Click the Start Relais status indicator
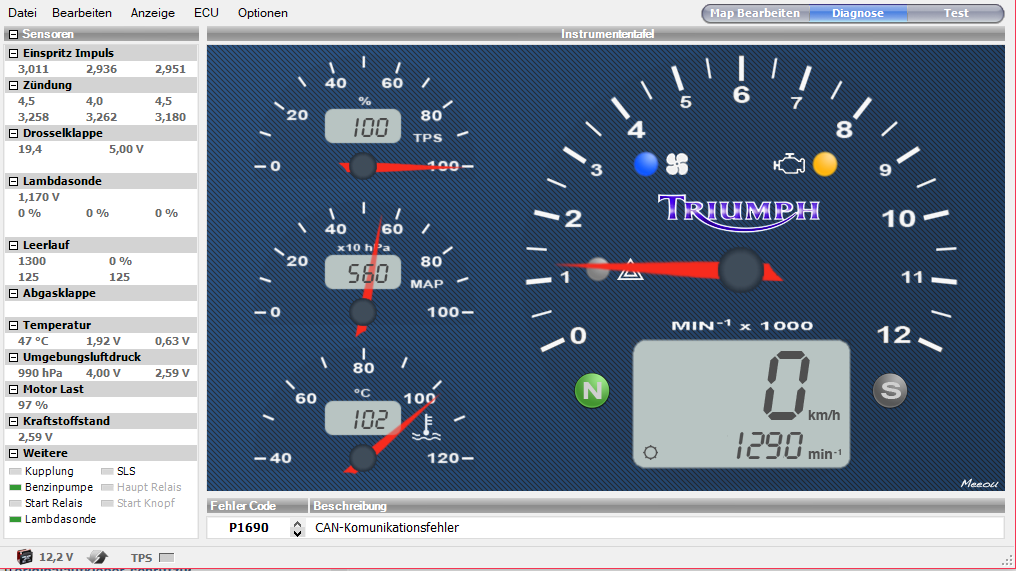Viewport: 1016px width, 571px height. pos(16,504)
